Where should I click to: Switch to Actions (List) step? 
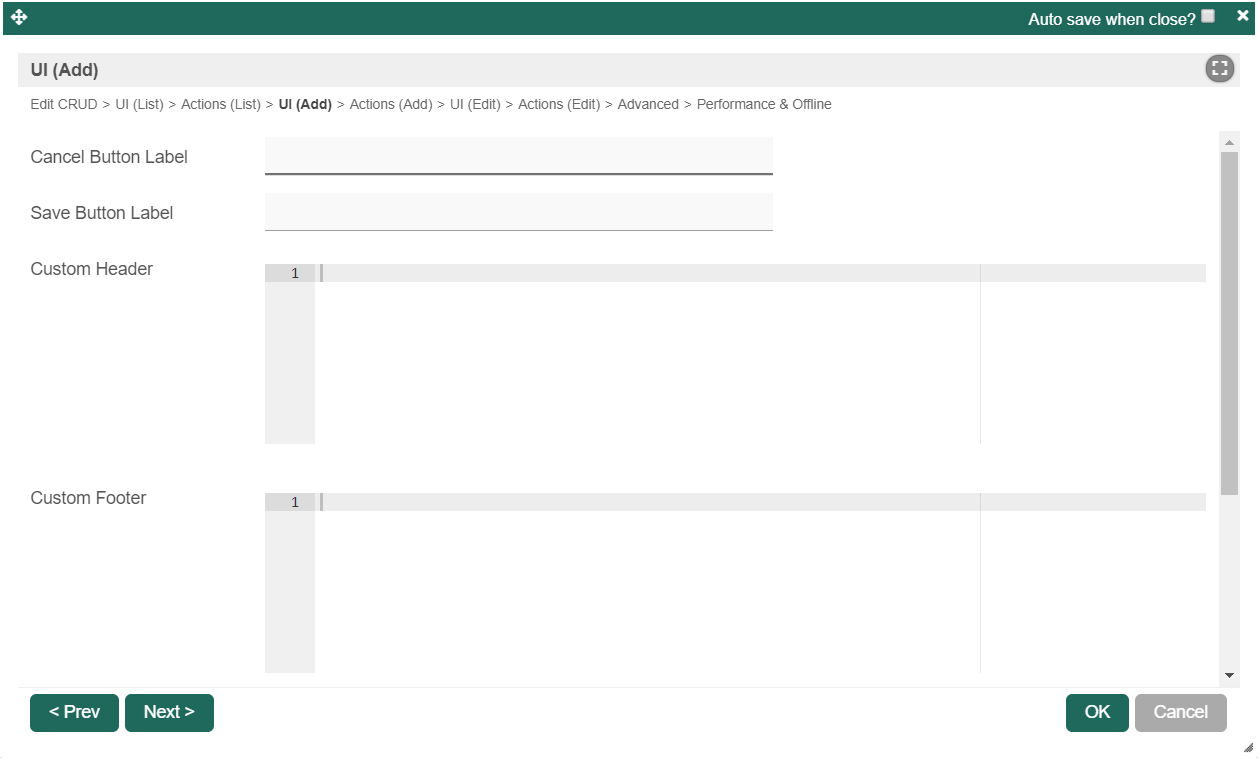click(x=221, y=104)
